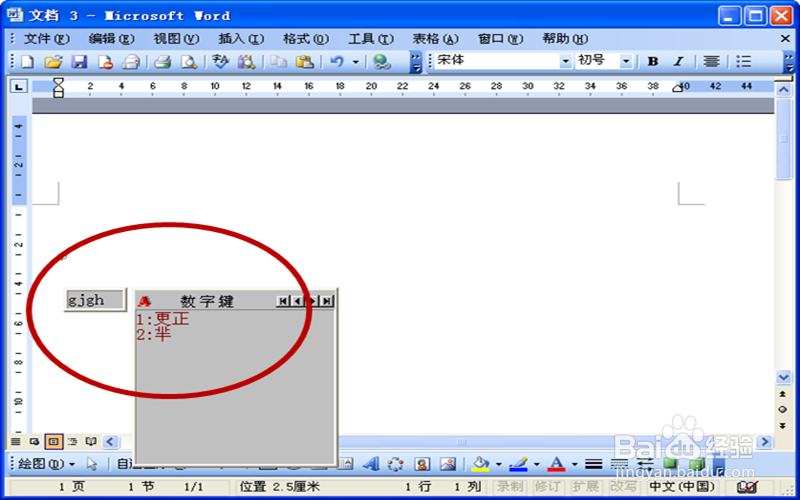800x500 pixels.
Task: Open the font name dropdown 宋体
Action: click(x=565, y=62)
